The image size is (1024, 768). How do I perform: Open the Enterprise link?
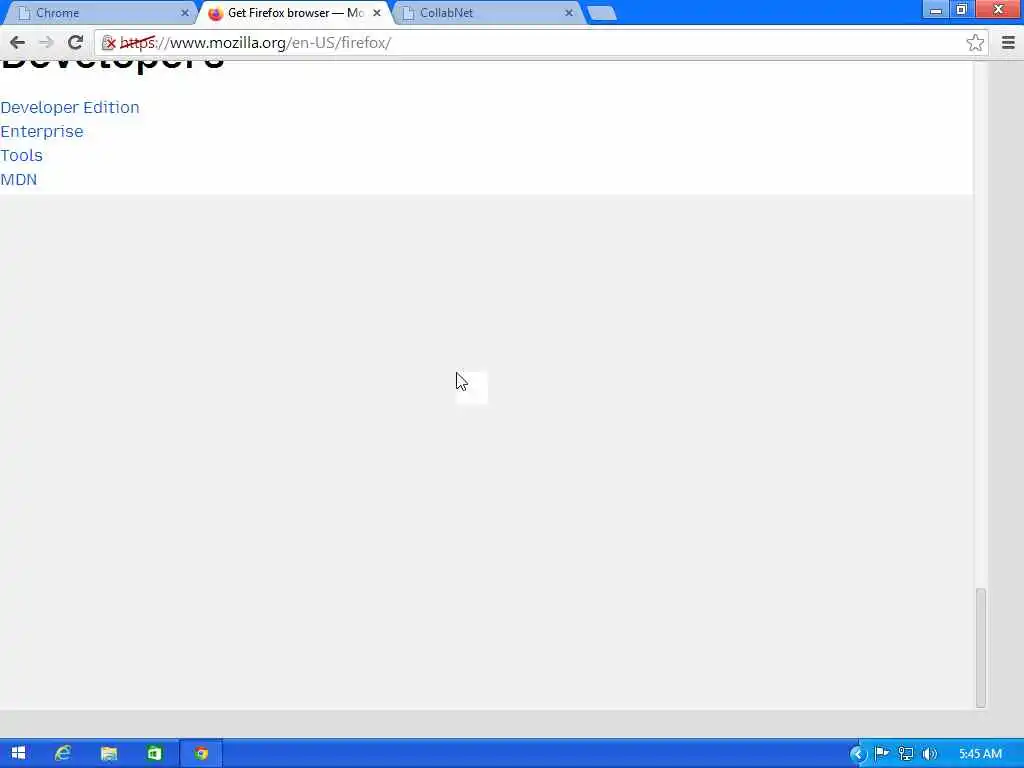(42, 131)
